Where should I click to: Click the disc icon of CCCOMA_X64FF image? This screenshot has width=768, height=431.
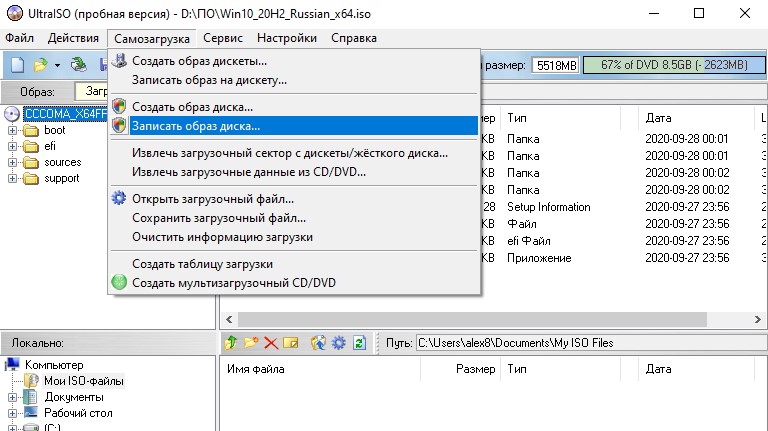12,114
